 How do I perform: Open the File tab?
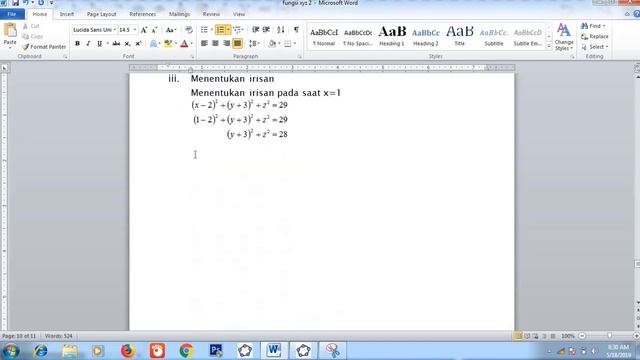[x=12, y=14]
